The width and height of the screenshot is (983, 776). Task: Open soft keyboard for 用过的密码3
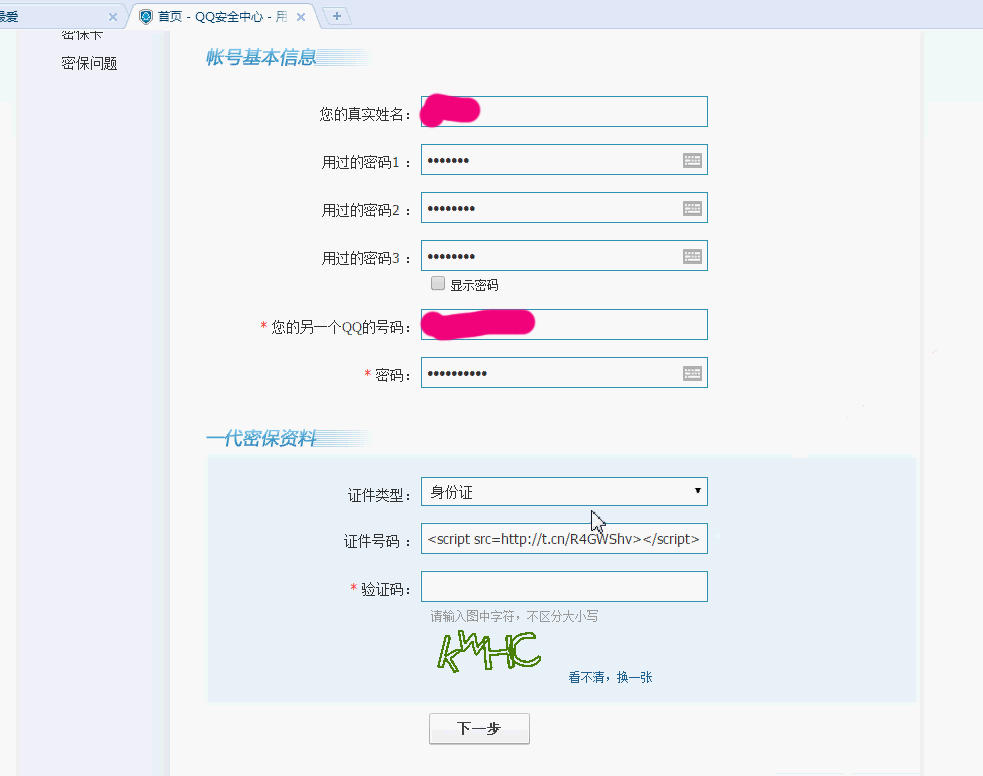pyautogui.click(x=692, y=256)
